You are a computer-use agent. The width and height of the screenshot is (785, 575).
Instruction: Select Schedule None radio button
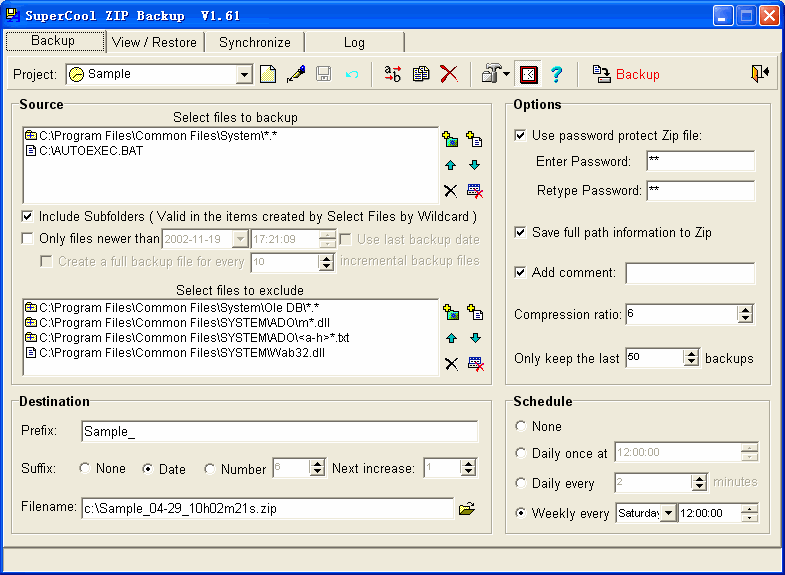(521, 426)
